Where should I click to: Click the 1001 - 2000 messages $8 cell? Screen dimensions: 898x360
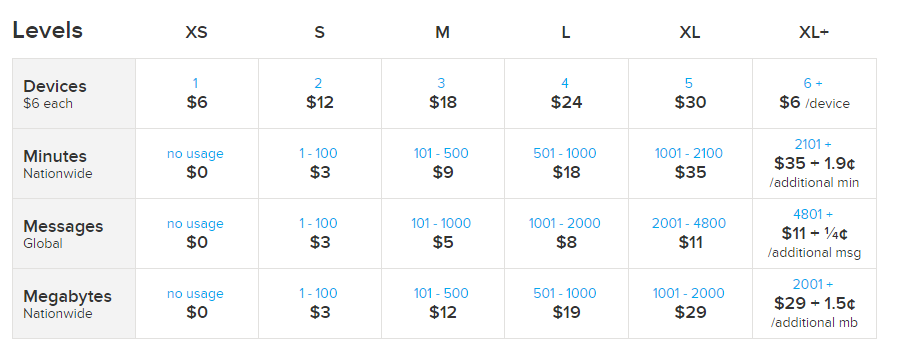click(x=566, y=234)
